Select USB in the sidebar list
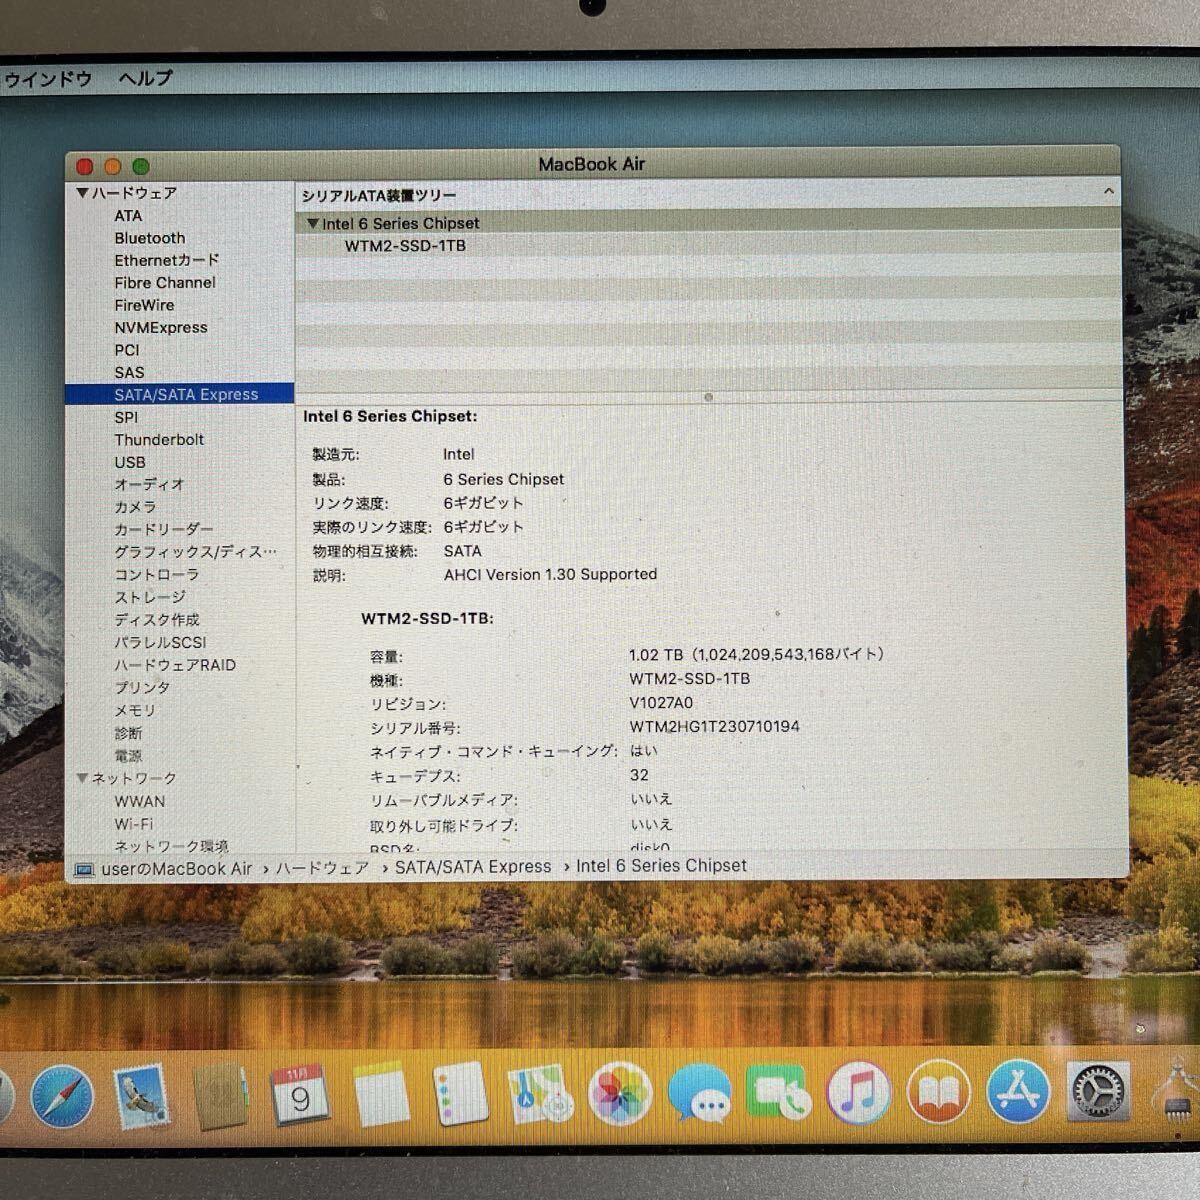This screenshot has width=1200, height=1200. click(130, 462)
